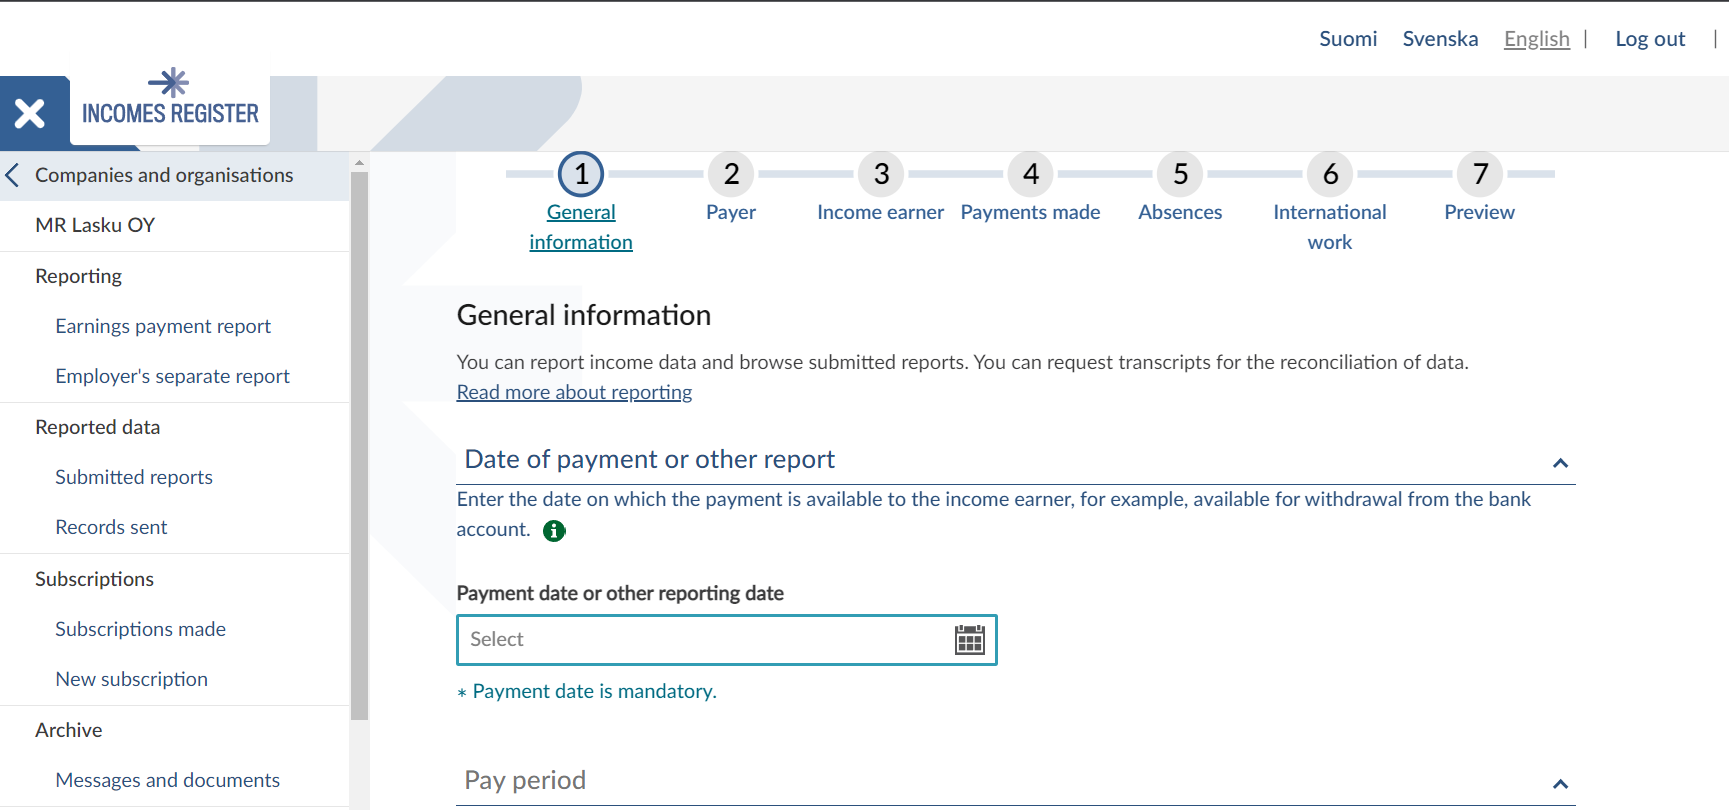Collapse the Pay period section

pos(1559,784)
